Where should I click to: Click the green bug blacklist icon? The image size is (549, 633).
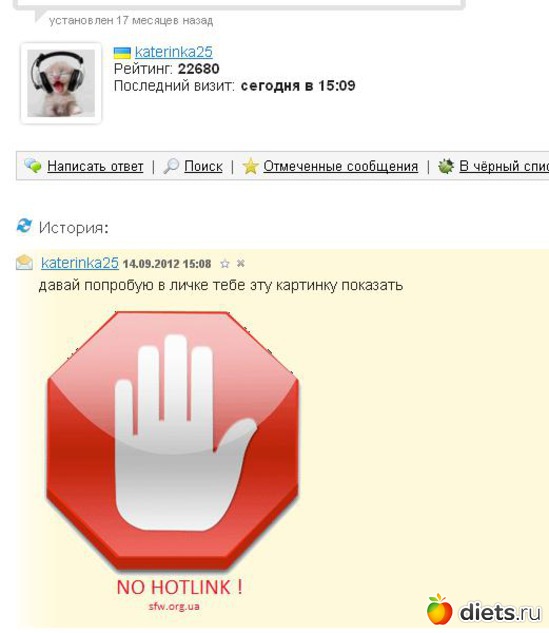[446, 166]
